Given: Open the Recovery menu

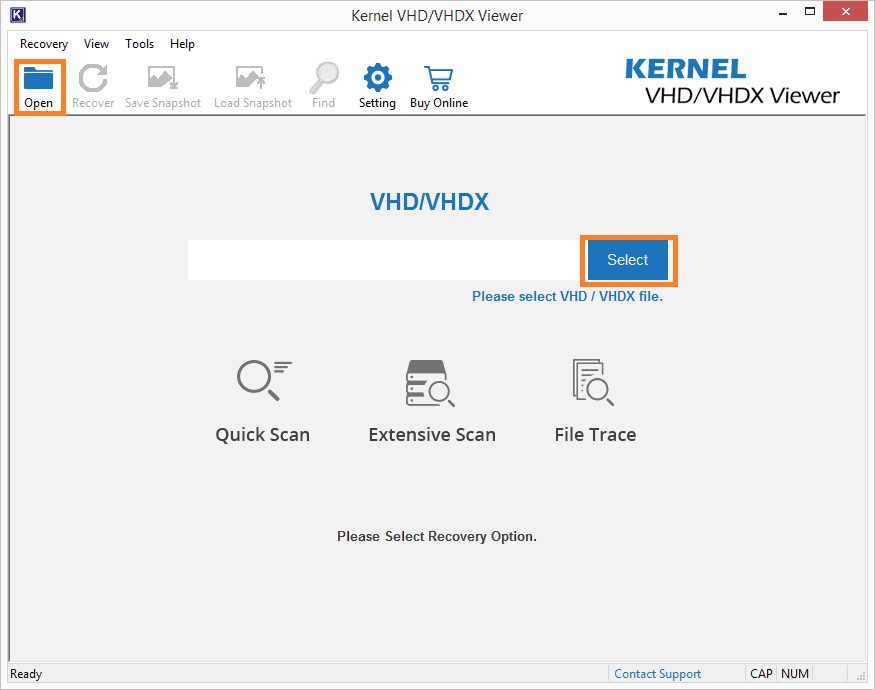Looking at the screenshot, I should 44,44.
